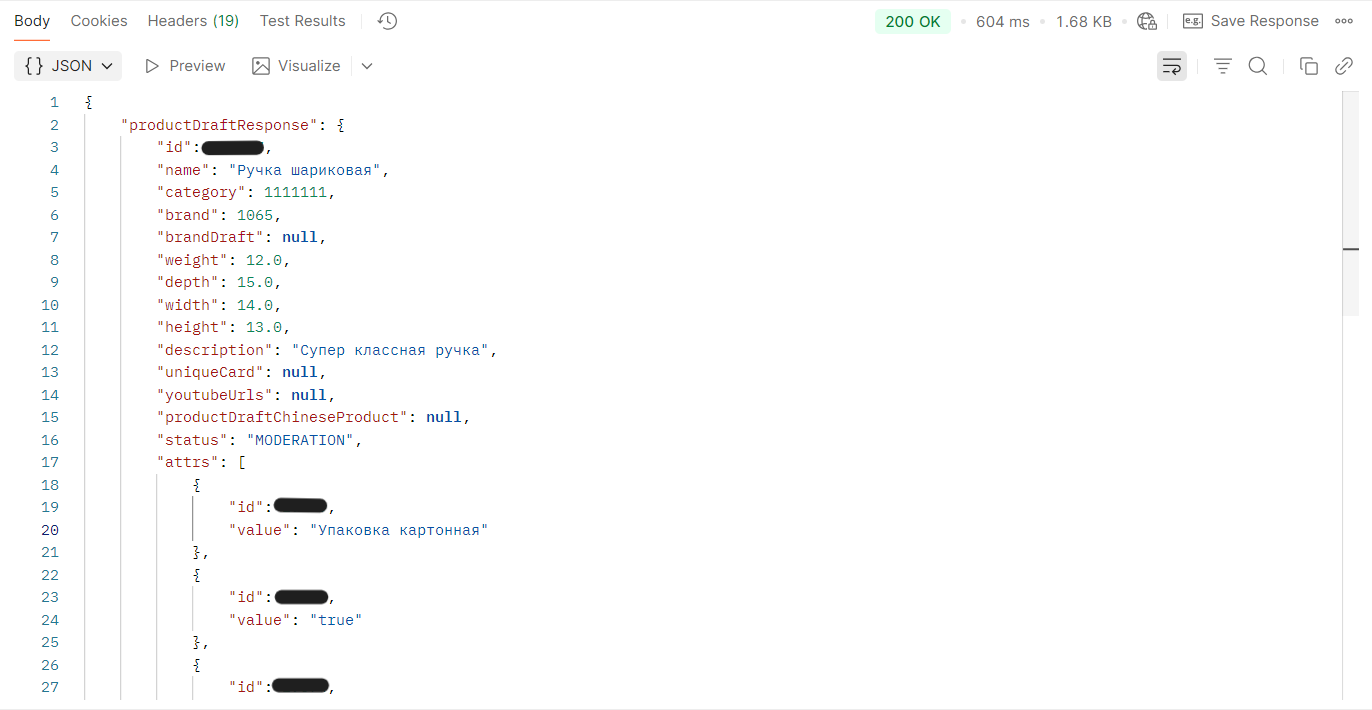Click the network globe information icon
Image resolution: width=1372 pixels, height=710 pixels.
click(1147, 21)
